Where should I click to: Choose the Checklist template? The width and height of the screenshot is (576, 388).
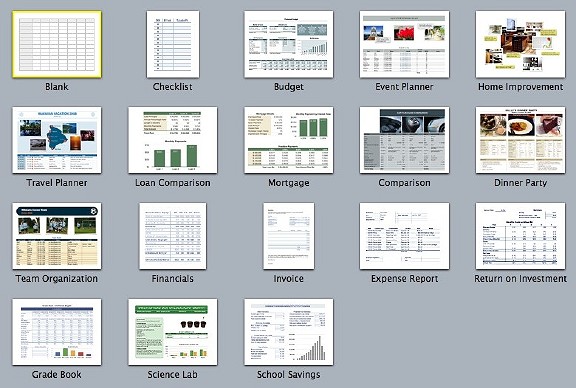tap(173, 44)
